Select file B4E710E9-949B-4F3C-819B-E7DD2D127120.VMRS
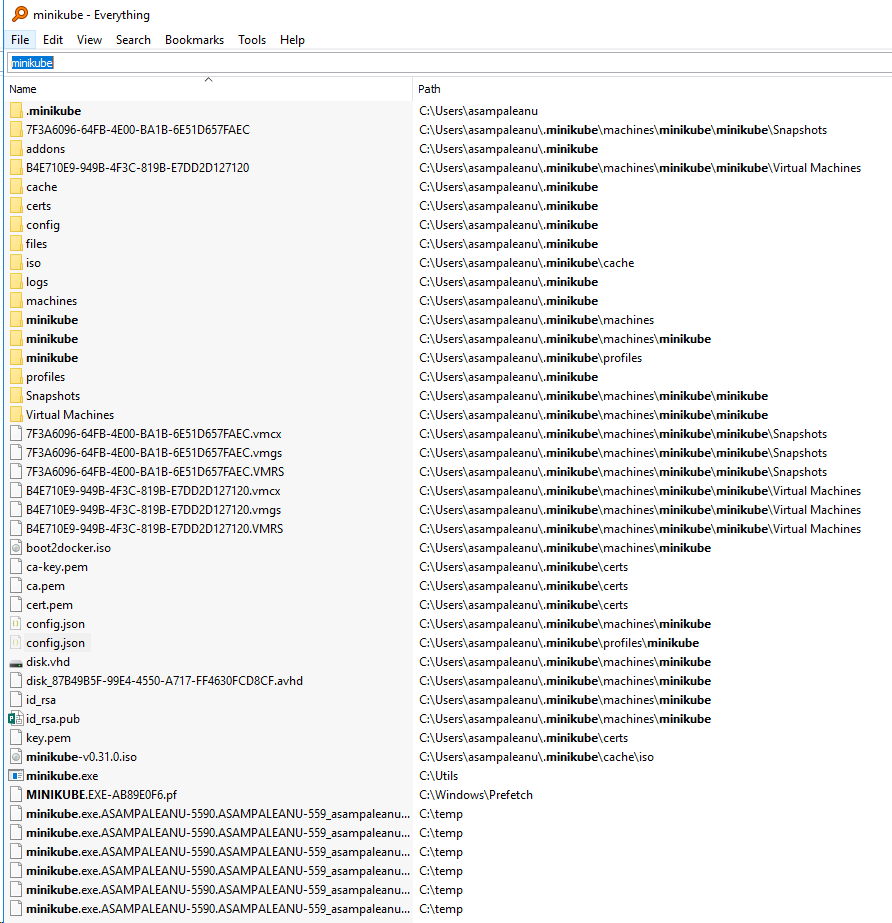 coord(154,529)
